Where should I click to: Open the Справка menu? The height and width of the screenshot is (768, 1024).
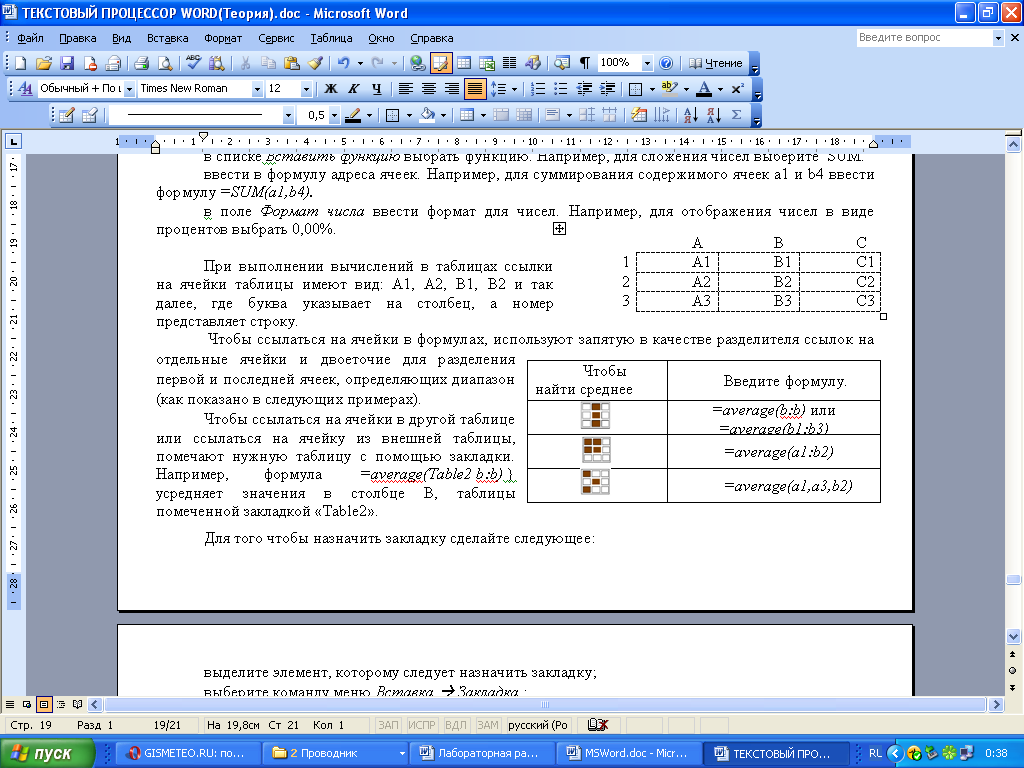[432, 38]
